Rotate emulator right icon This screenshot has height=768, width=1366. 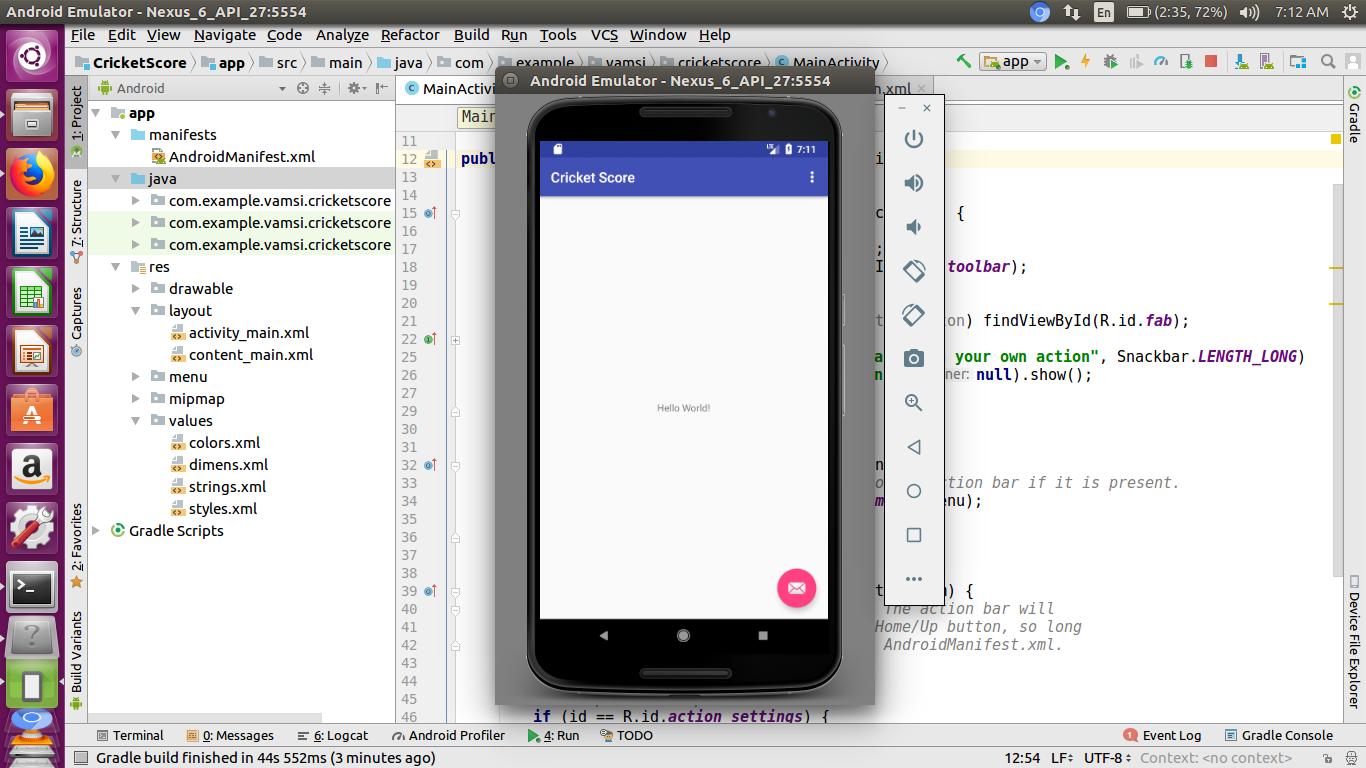(914, 315)
